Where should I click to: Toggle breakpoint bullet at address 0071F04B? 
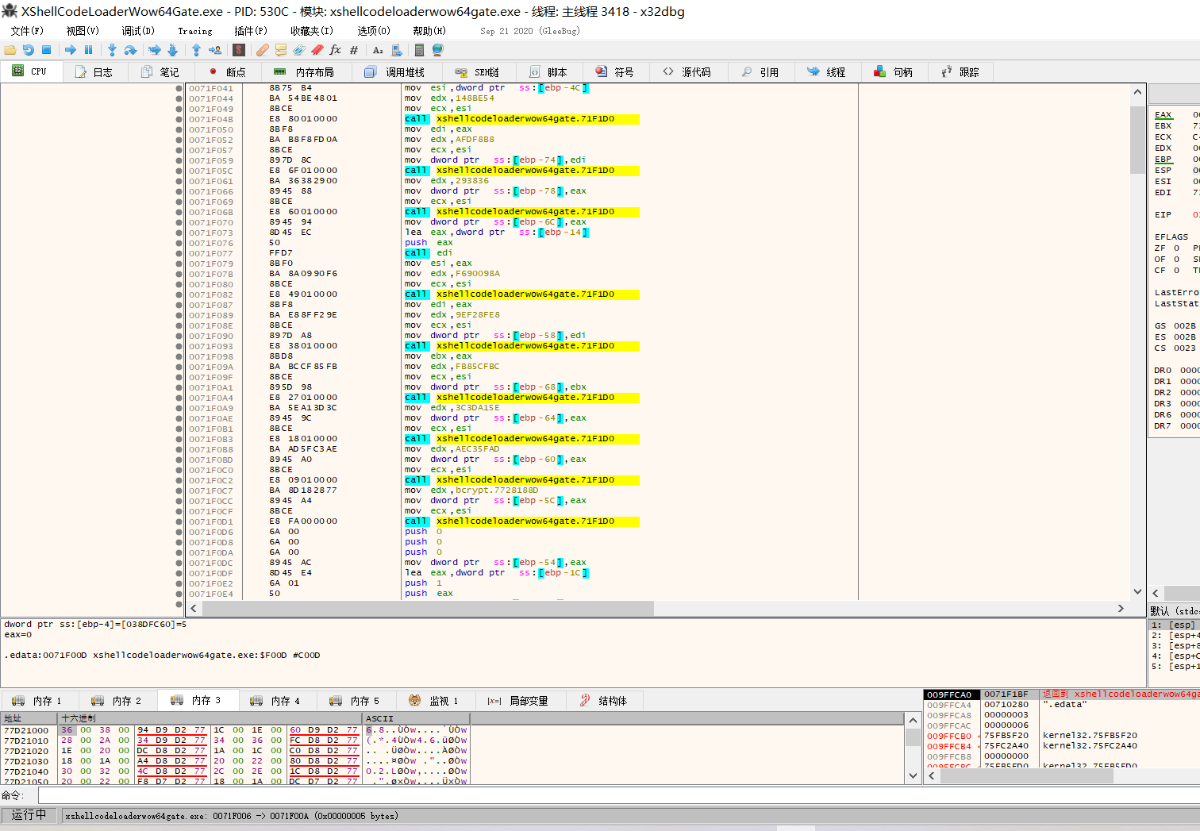point(179,119)
